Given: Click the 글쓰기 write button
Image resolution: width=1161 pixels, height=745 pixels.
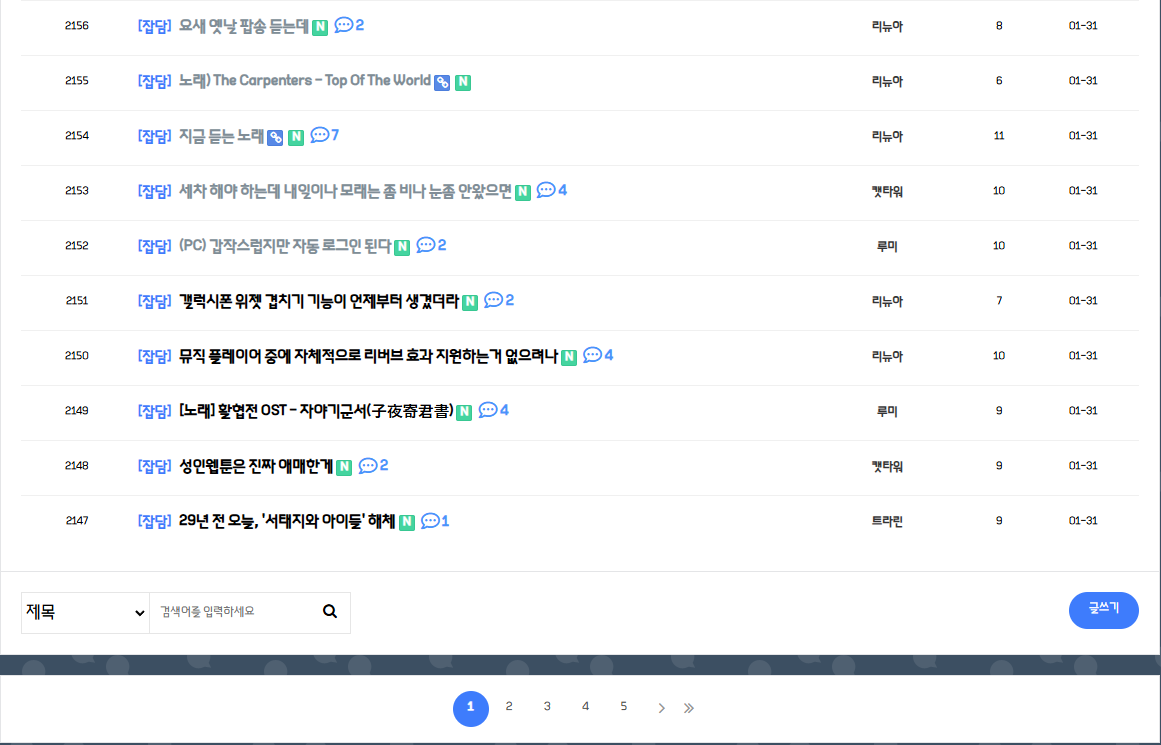Looking at the screenshot, I should [1103, 610].
